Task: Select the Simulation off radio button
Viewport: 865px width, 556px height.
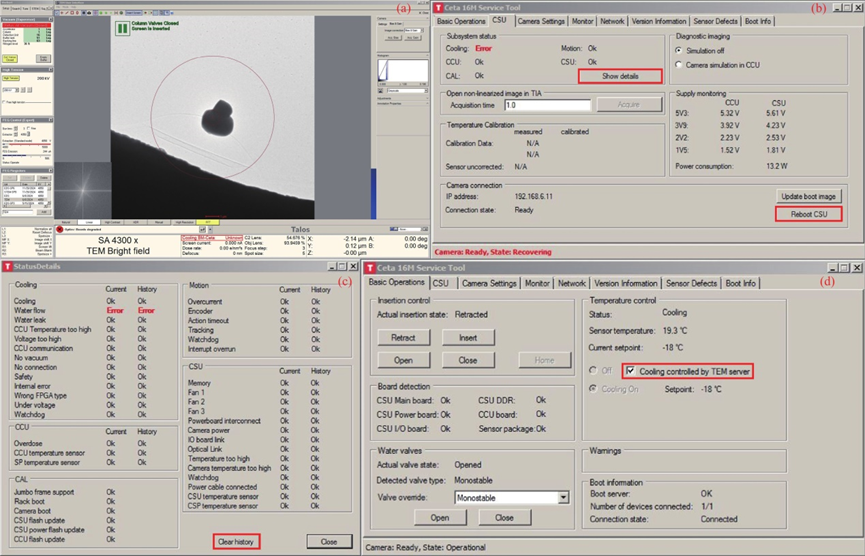Action: tap(680, 49)
